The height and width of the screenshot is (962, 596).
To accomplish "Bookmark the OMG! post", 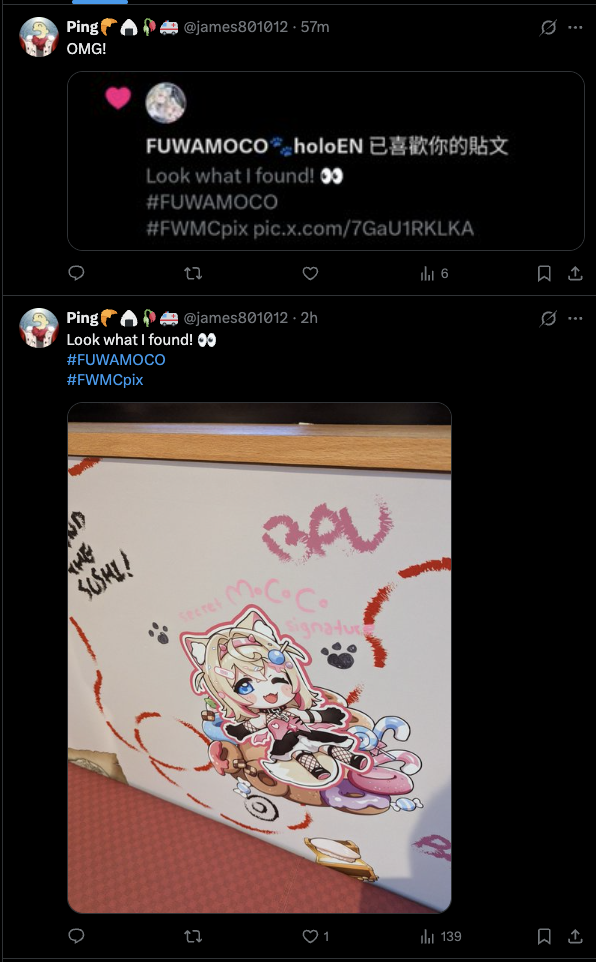I will (x=544, y=273).
